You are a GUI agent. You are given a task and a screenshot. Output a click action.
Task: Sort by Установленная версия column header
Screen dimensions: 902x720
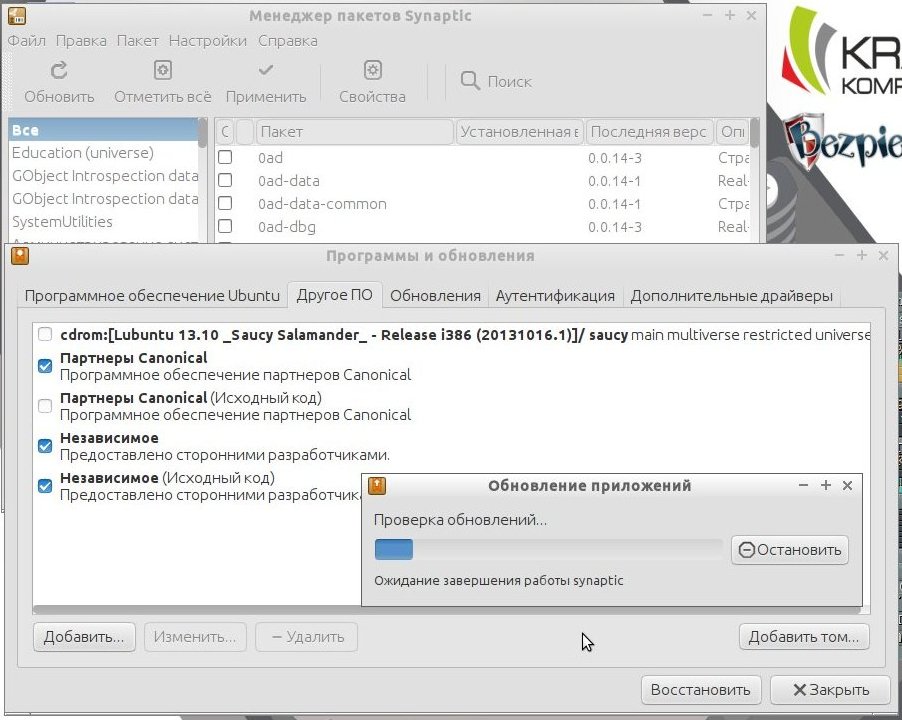click(x=519, y=132)
